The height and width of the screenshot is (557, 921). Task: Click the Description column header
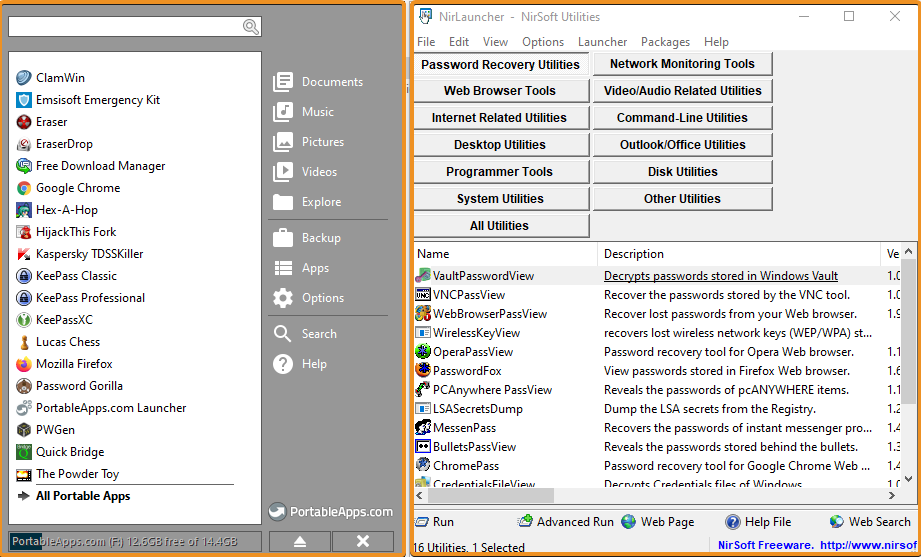point(739,254)
